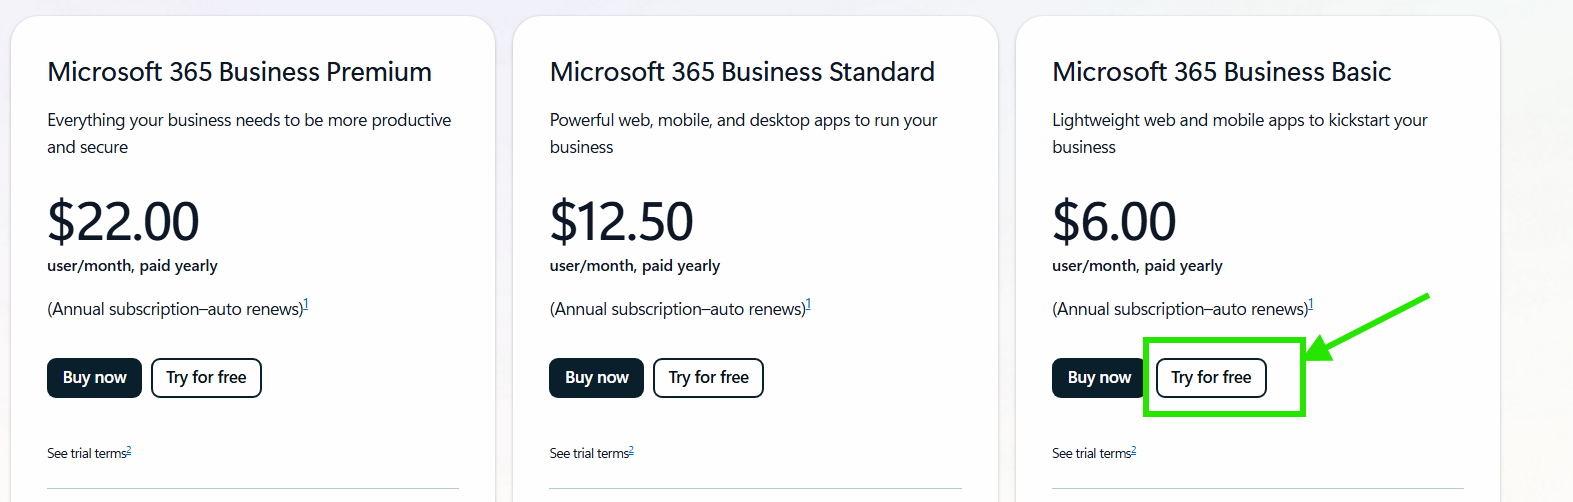Screen dimensions: 1573x502
Task: Start free trial of Business Standard
Action: coord(708,378)
